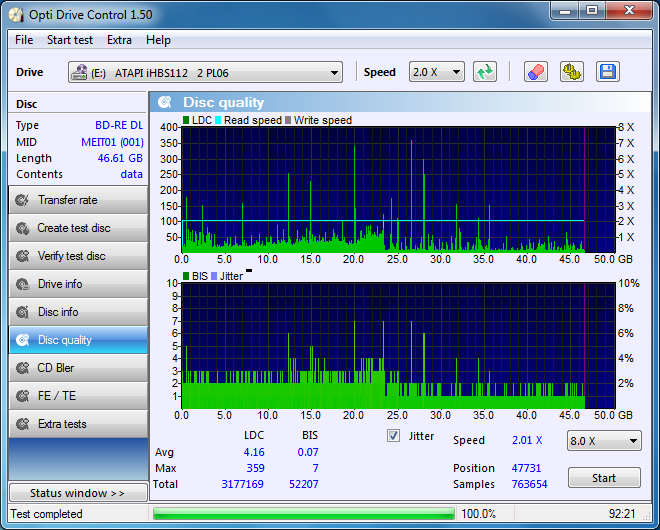
Task: Expand the Status window
Action: (78, 493)
